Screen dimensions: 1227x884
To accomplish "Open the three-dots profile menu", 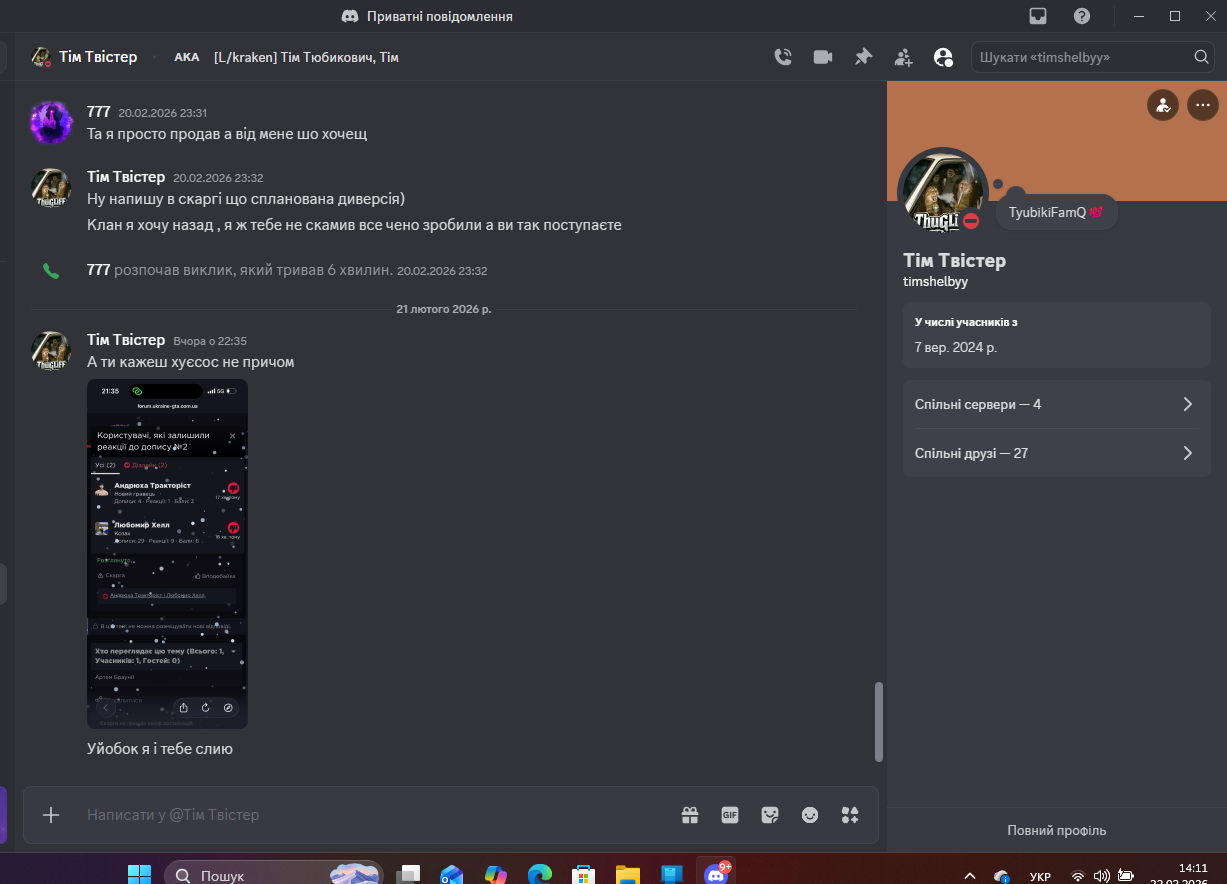I will click(1203, 104).
